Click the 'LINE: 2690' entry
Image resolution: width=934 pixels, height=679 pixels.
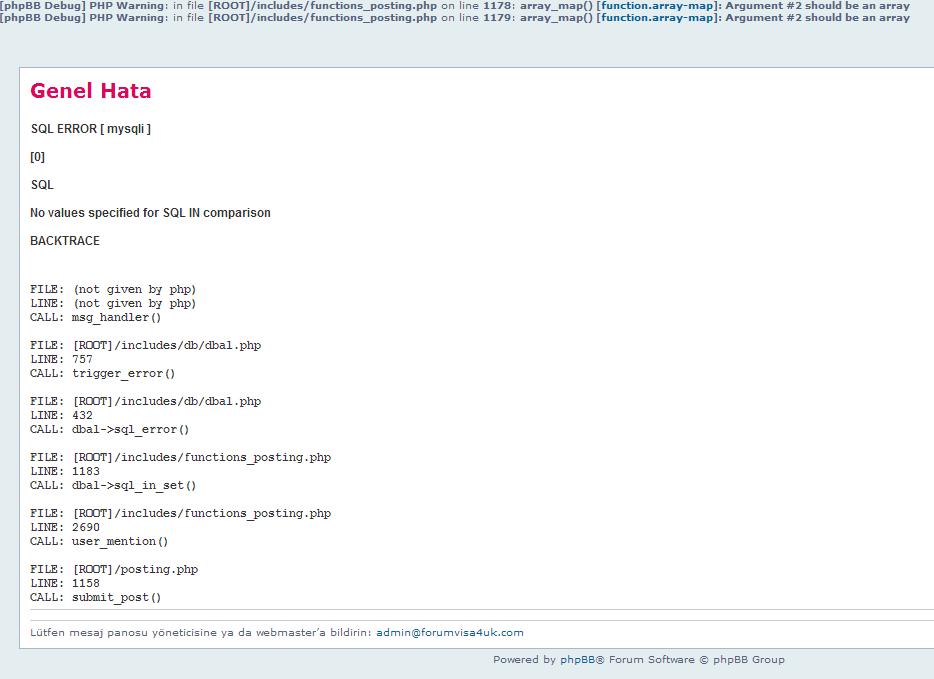[65, 527]
